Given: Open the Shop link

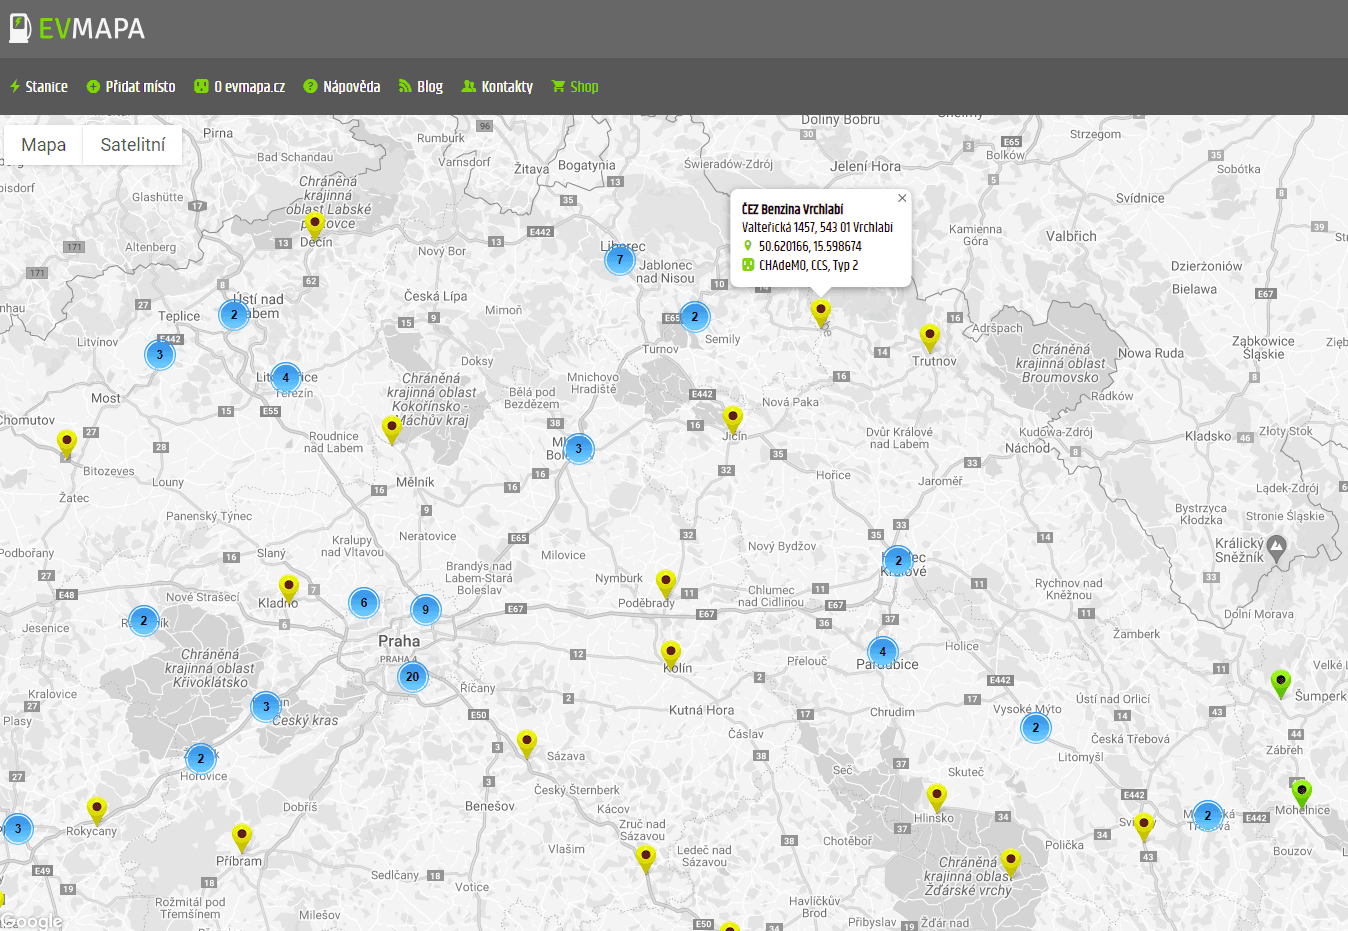Looking at the screenshot, I should click(x=575, y=87).
